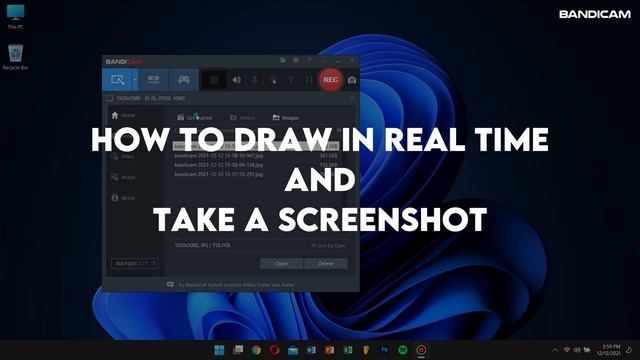Show hidden system tray icons
Viewport: 640px width, 360px height.
(x=555, y=350)
